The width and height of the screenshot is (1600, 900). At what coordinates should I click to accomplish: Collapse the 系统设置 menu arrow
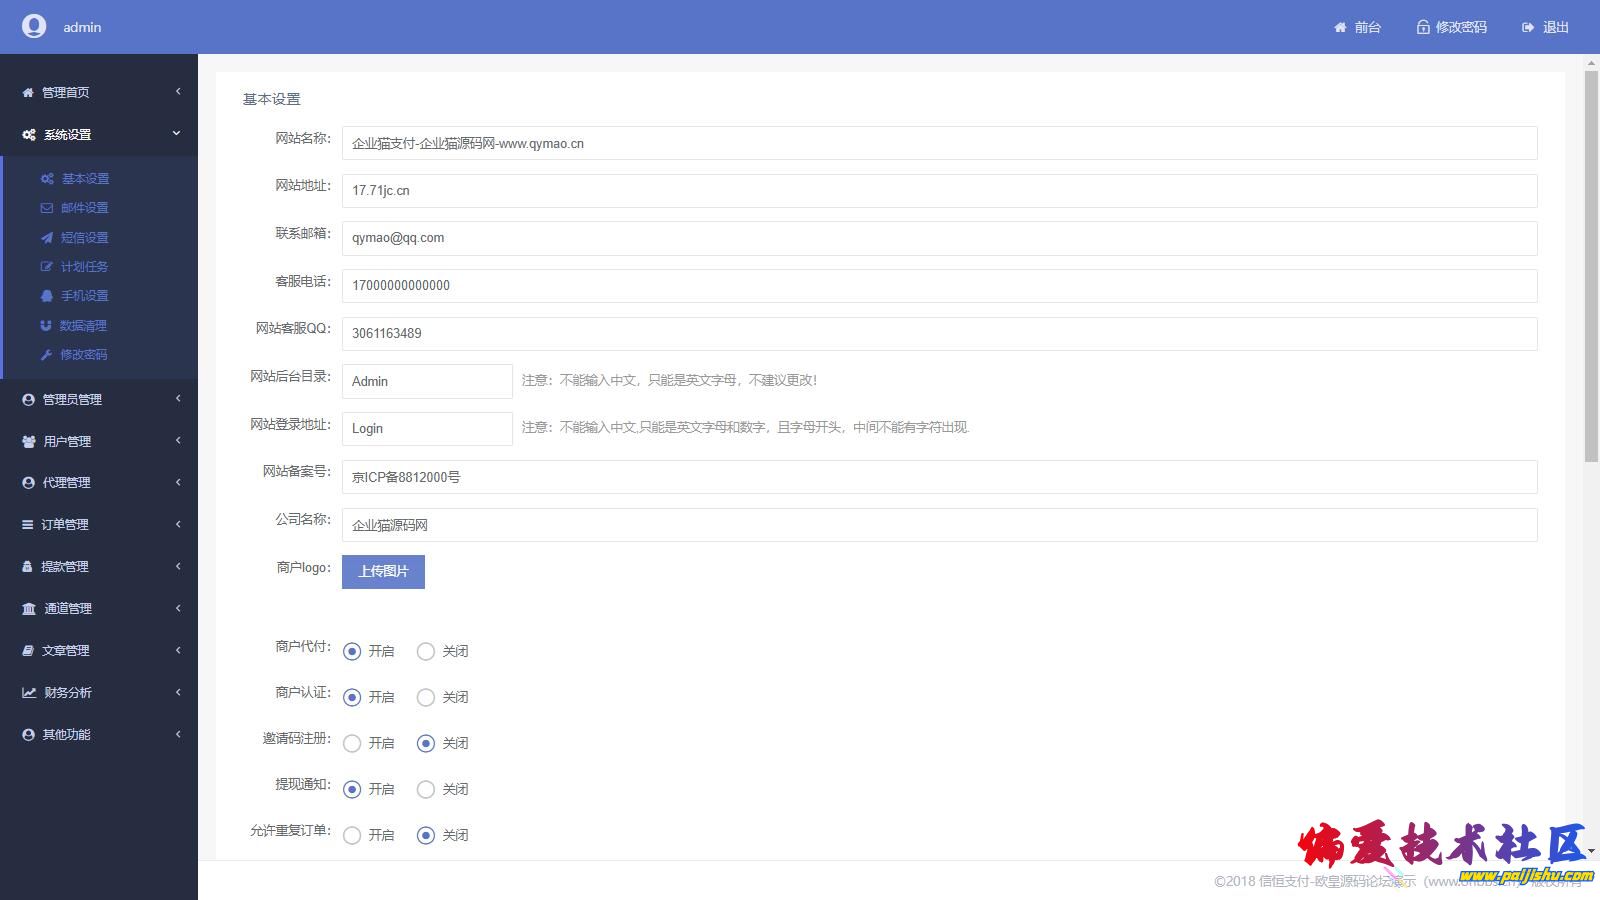pos(177,134)
